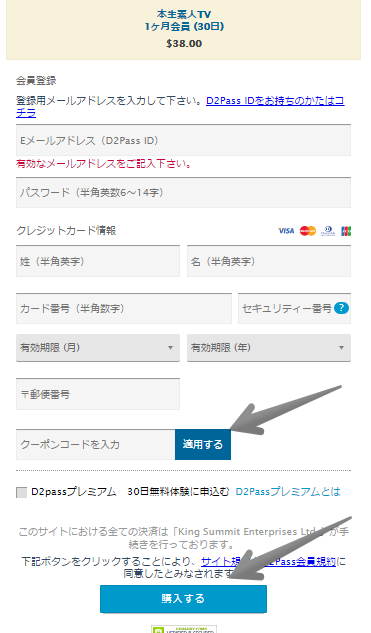Click the Diners Club card logo
The height and width of the screenshot is (633, 371).
(x=328, y=231)
